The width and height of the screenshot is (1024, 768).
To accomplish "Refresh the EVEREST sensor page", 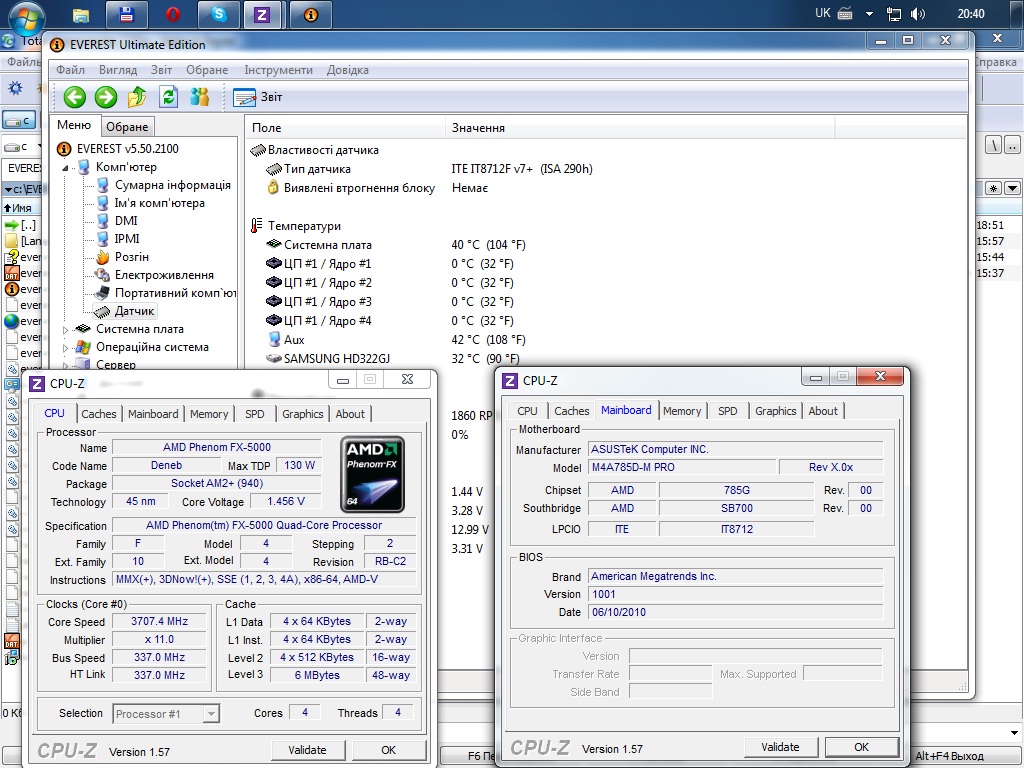I will pos(168,97).
